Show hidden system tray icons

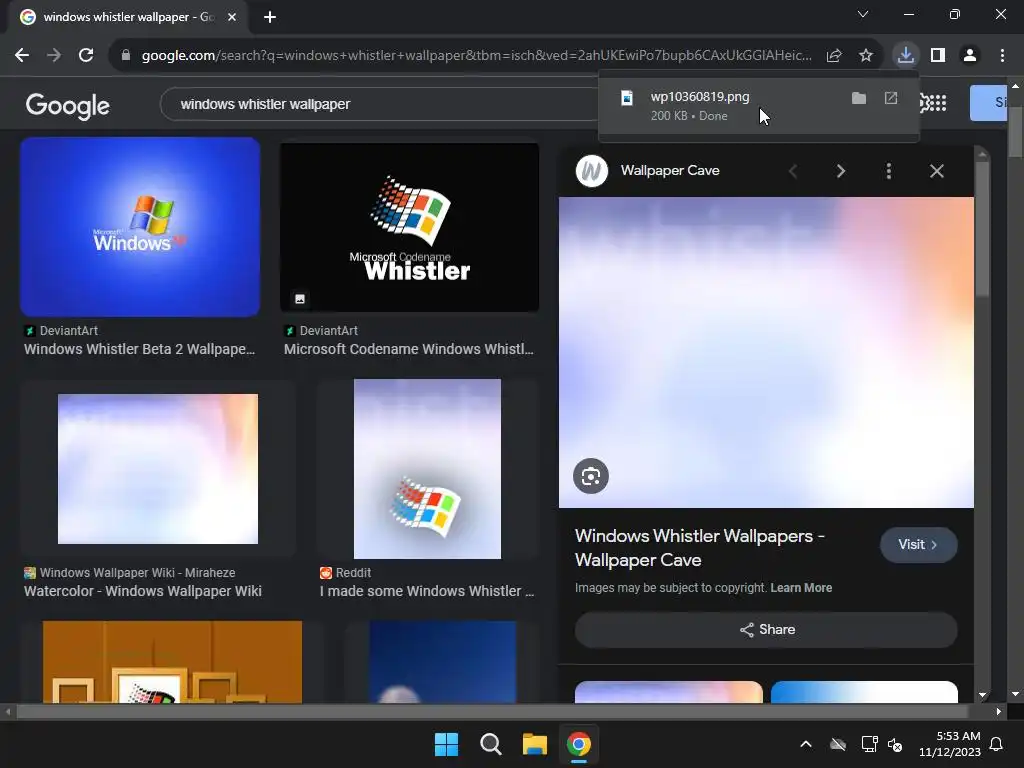tap(806, 744)
